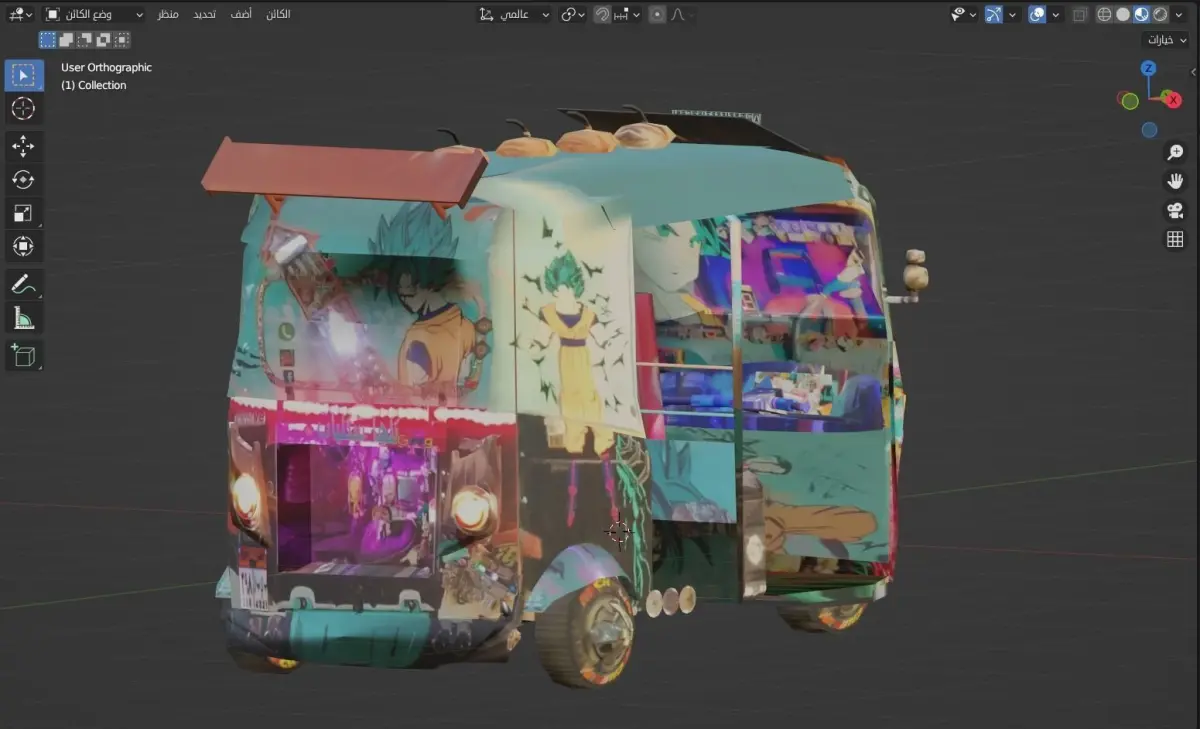Click the 3D cursor crosshair in viewport
Viewport: 1200px width, 729px height.
[x=619, y=532]
